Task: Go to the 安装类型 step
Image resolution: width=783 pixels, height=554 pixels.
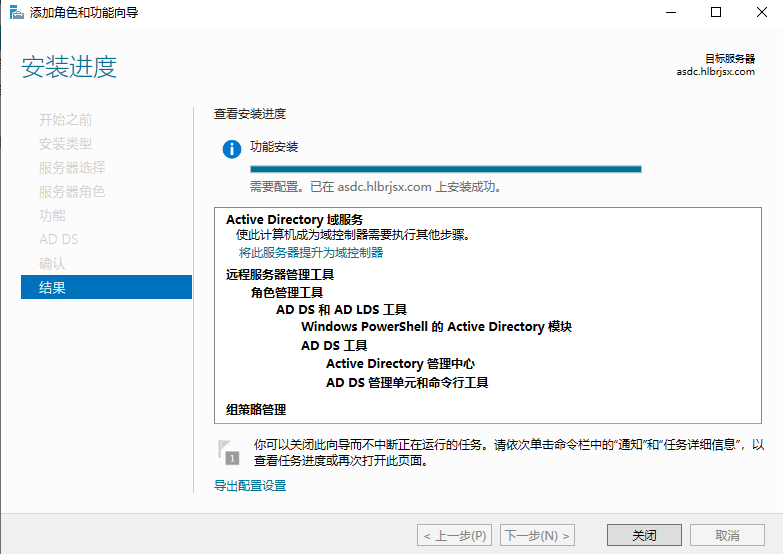Action: point(66,144)
